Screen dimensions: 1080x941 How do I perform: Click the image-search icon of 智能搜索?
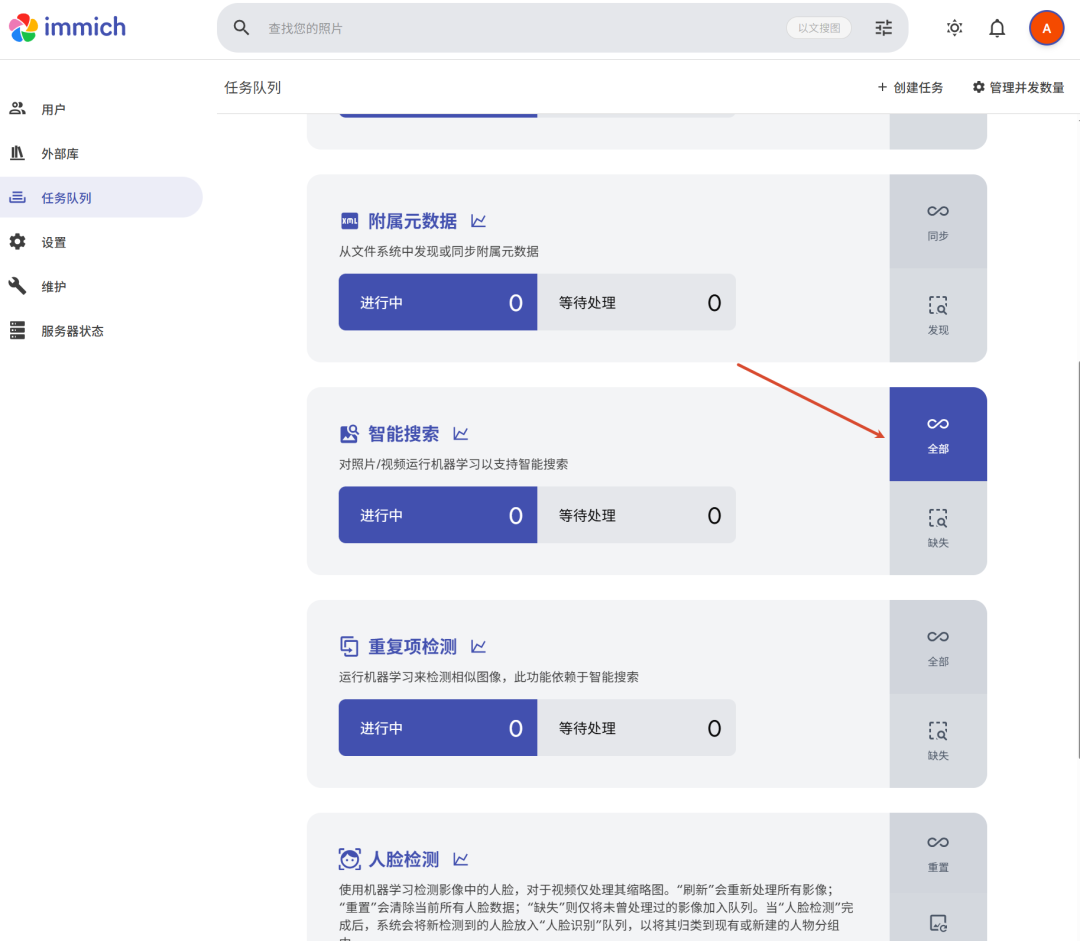(x=350, y=434)
